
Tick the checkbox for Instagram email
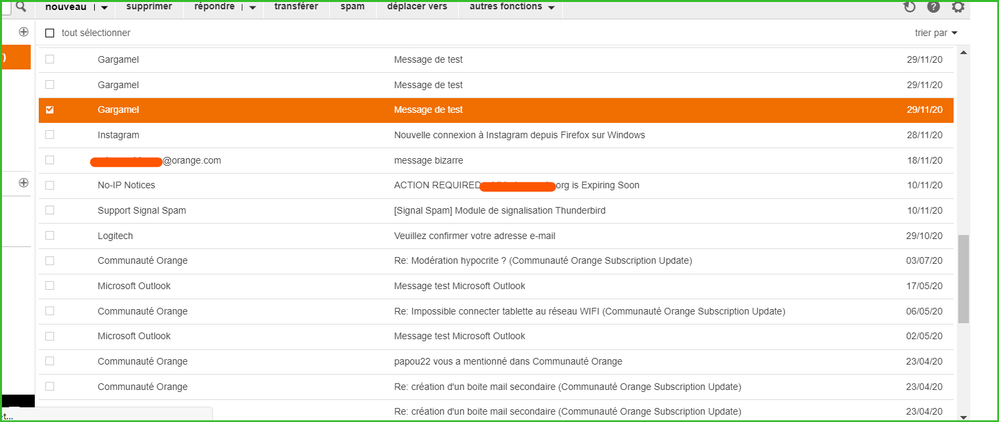tap(50, 135)
